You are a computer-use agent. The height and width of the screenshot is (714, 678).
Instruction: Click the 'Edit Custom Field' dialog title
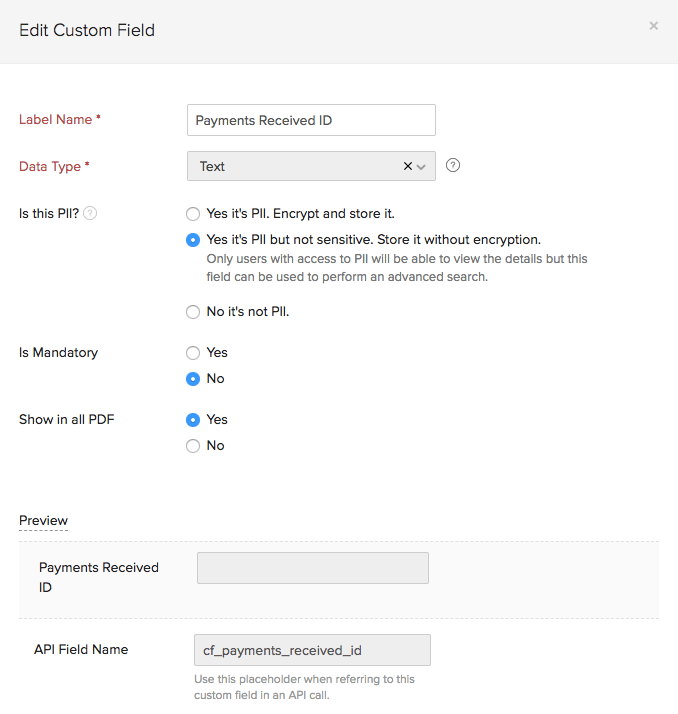[87, 30]
